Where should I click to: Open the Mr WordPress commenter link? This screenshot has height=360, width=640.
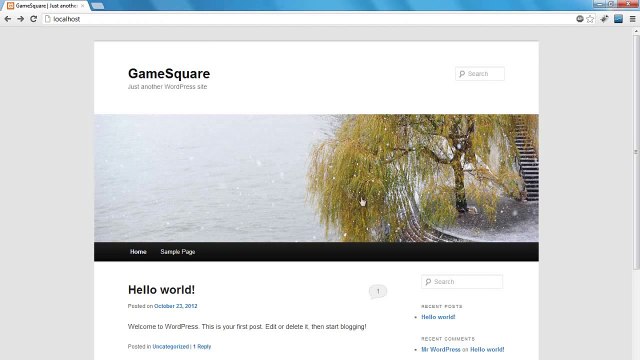click(441, 350)
